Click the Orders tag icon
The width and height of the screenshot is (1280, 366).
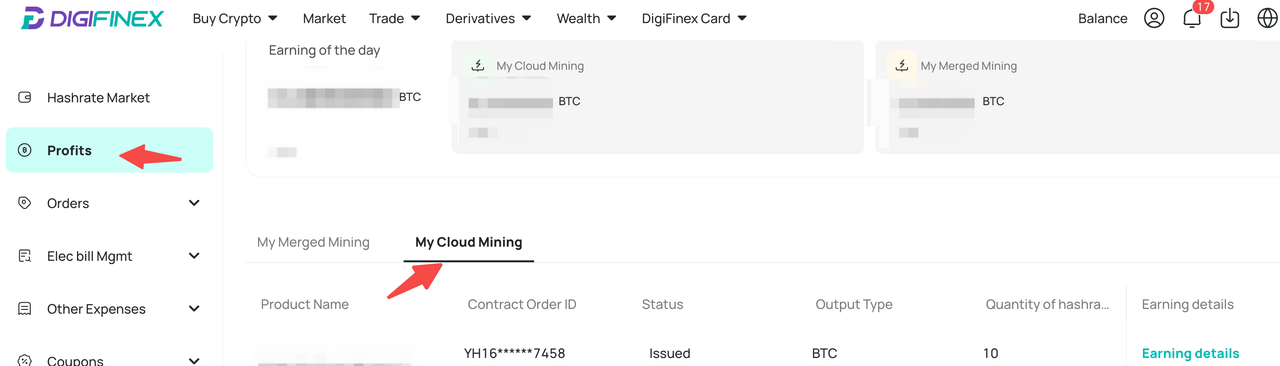(x=25, y=203)
